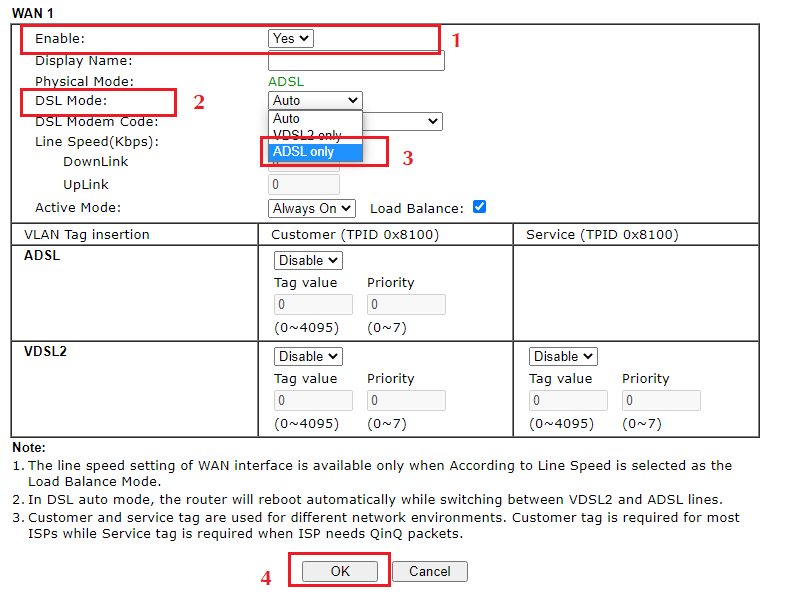Click the Display Name text field
Viewport: 785px width, 599px height.
[356, 61]
